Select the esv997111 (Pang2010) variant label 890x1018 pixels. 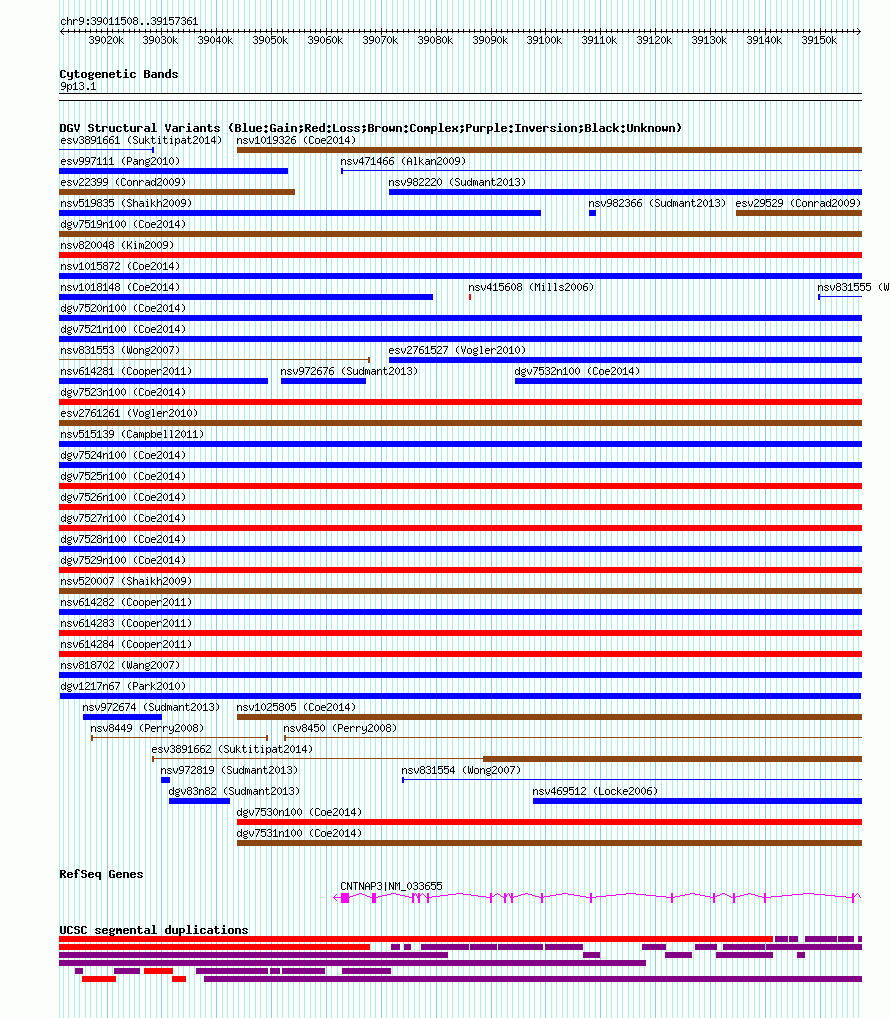coord(120,161)
